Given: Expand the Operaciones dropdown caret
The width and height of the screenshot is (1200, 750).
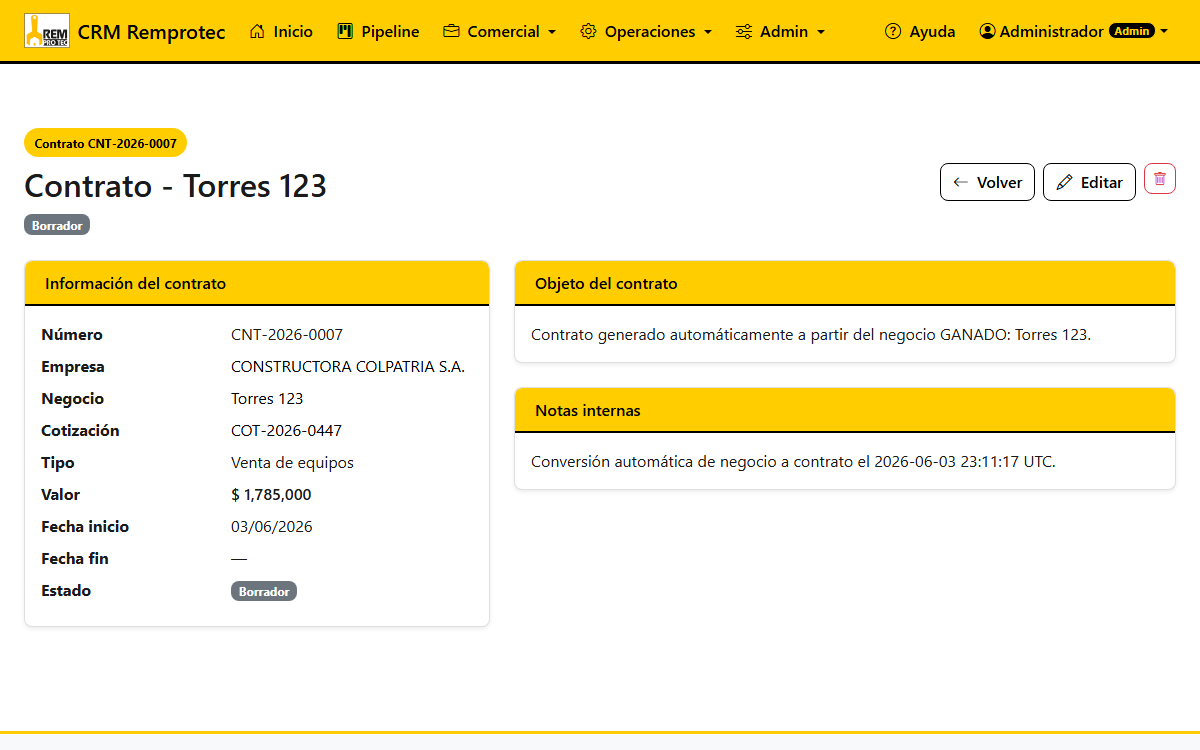Looking at the screenshot, I should tap(708, 32).
